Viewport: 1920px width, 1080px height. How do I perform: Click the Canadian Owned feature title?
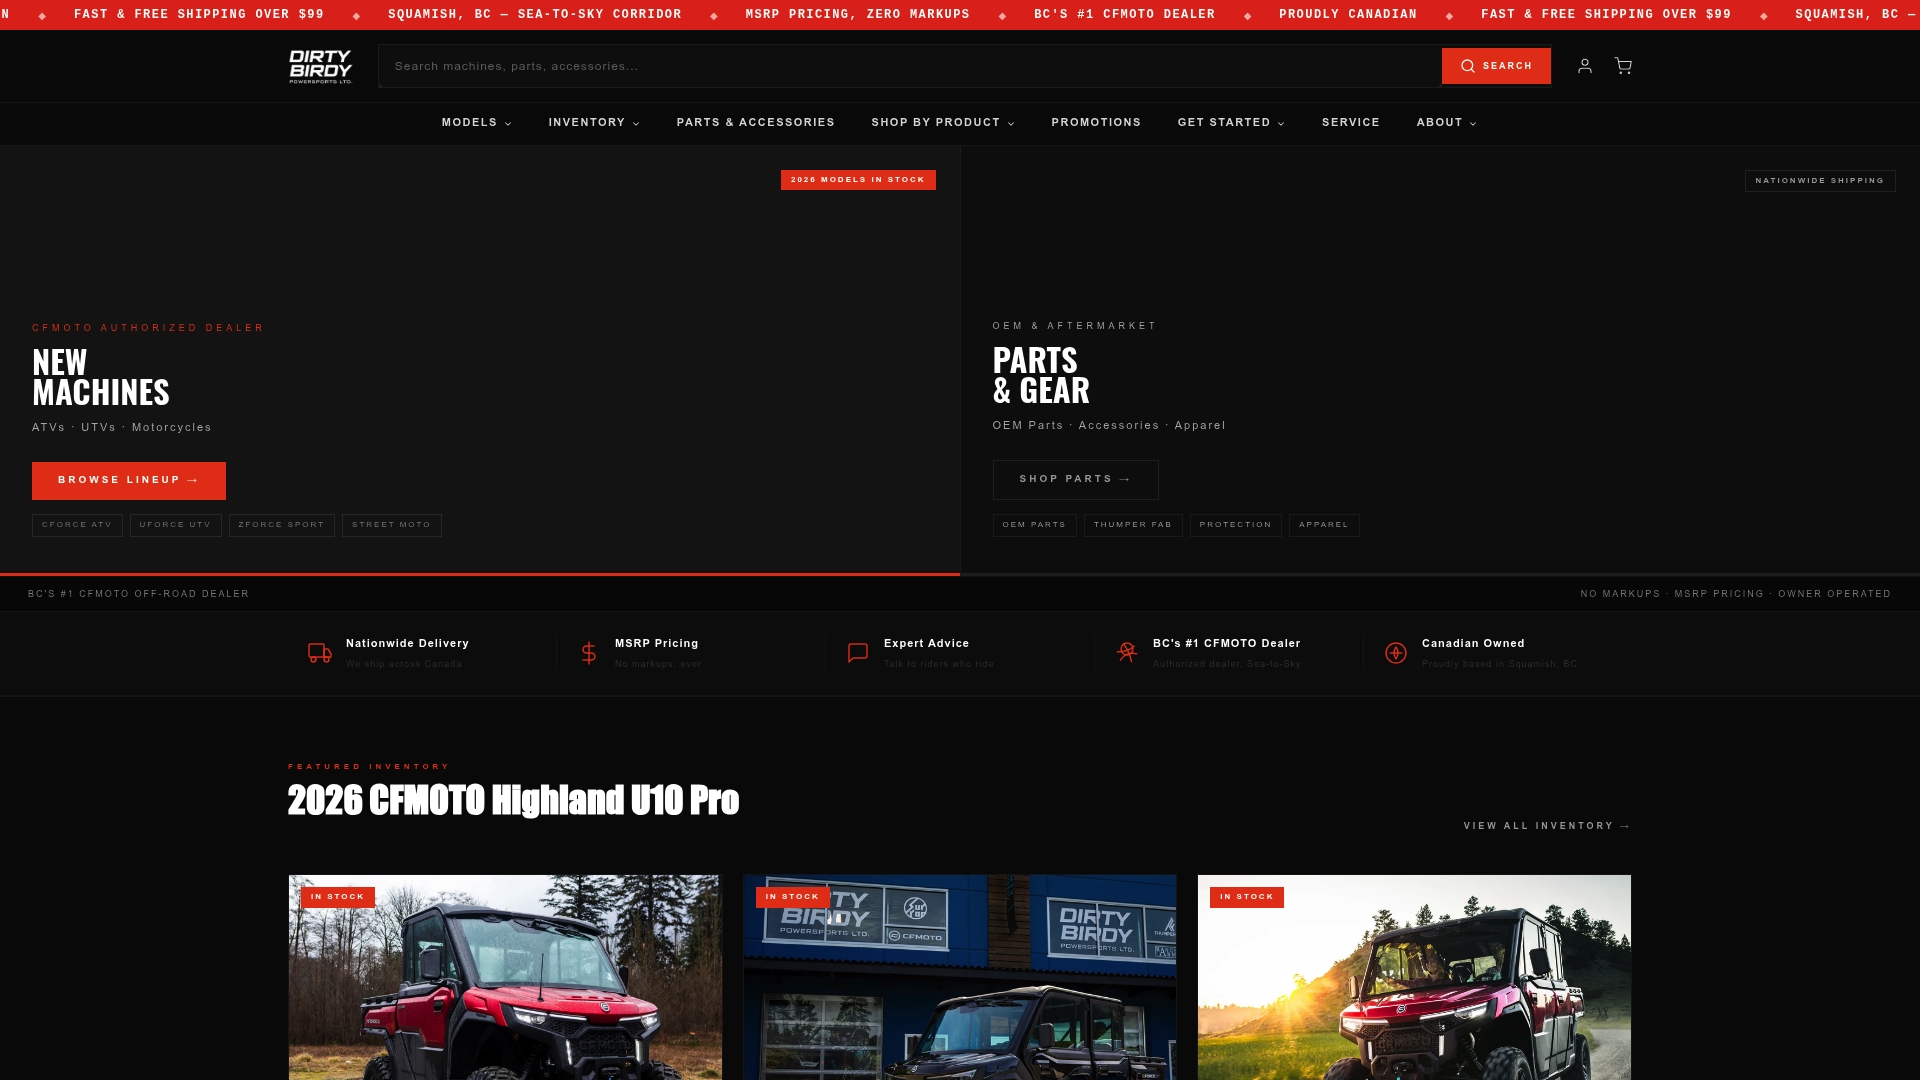tap(1473, 644)
